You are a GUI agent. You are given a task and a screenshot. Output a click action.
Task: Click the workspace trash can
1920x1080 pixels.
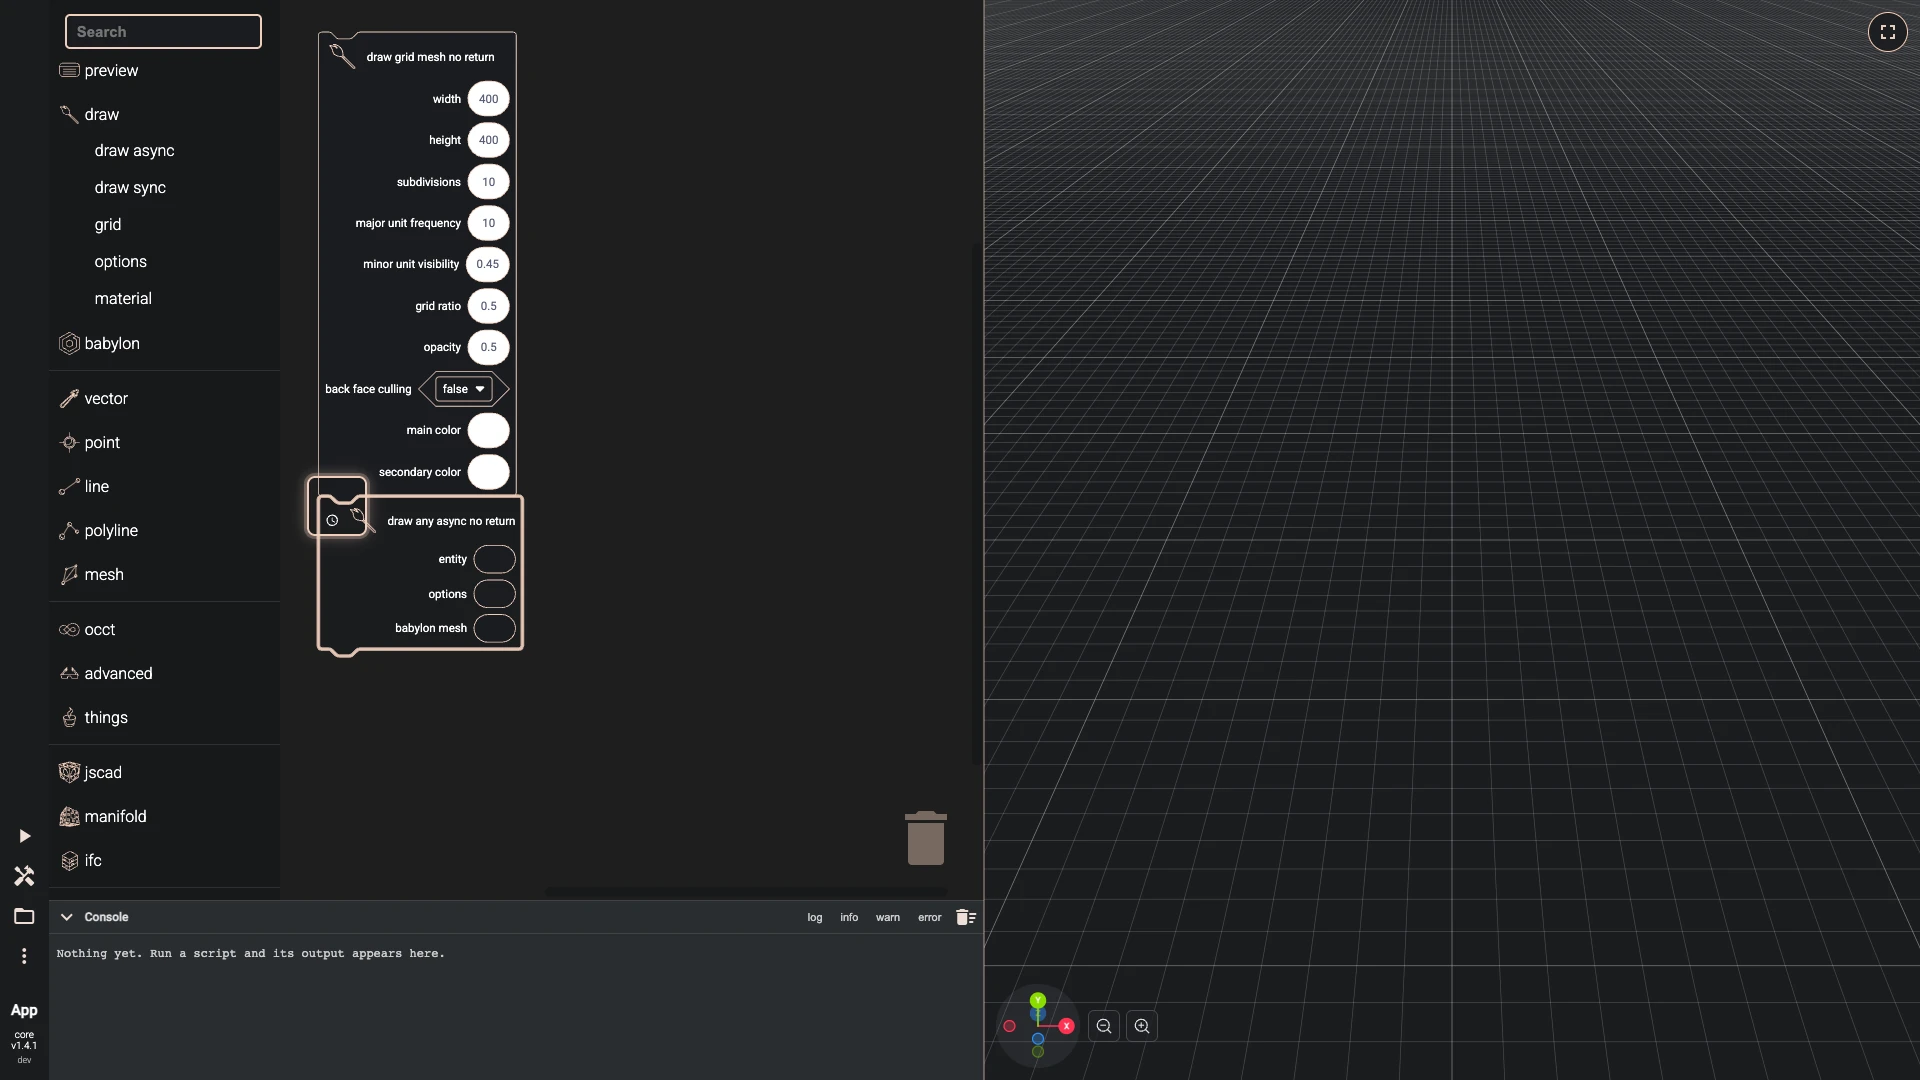click(926, 838)
